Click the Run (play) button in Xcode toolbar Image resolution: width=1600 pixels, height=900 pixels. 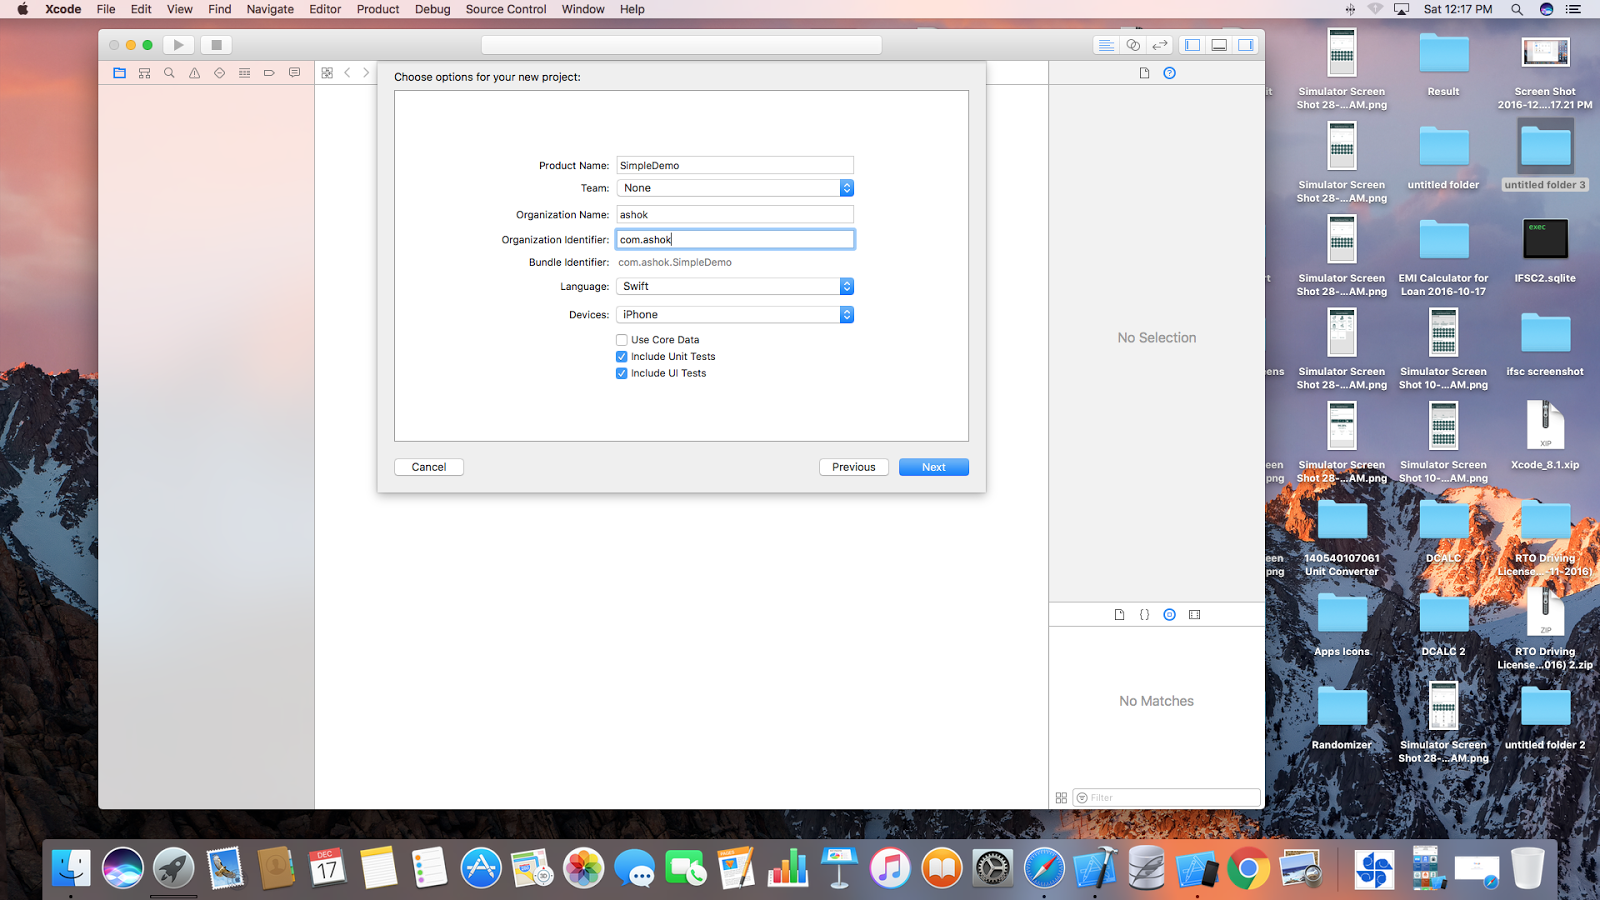click(178, 45)
